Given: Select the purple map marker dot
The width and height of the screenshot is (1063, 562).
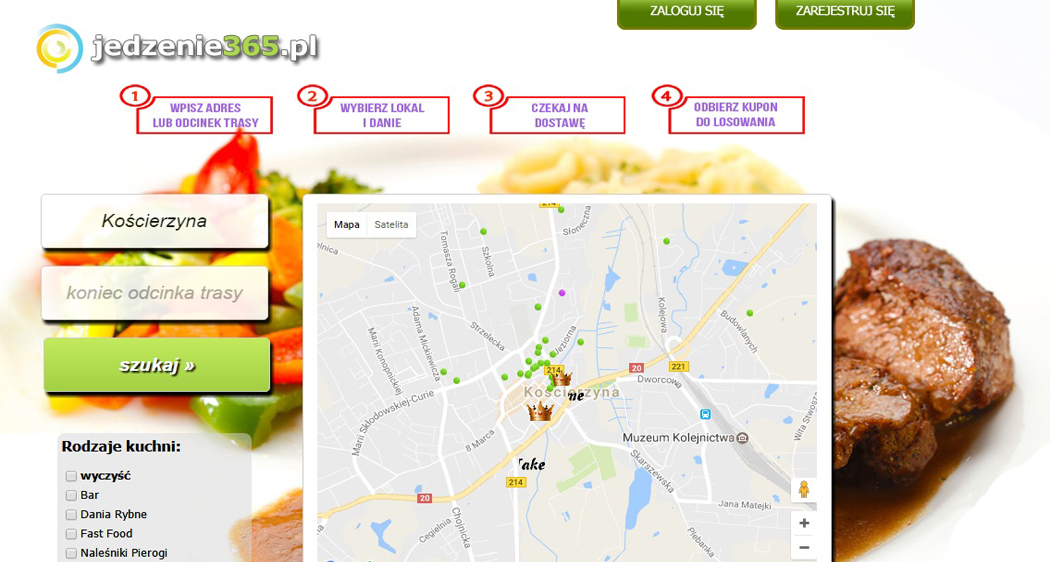Looking at the screenshot, I should pyautogui.click(x=562, y=293).
